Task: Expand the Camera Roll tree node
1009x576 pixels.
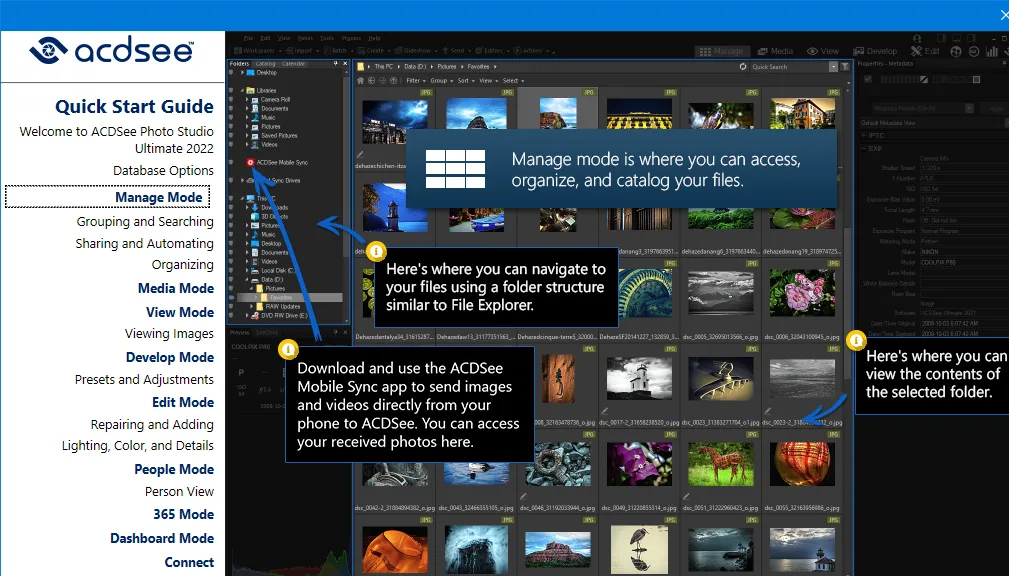Action: (247, 100)
